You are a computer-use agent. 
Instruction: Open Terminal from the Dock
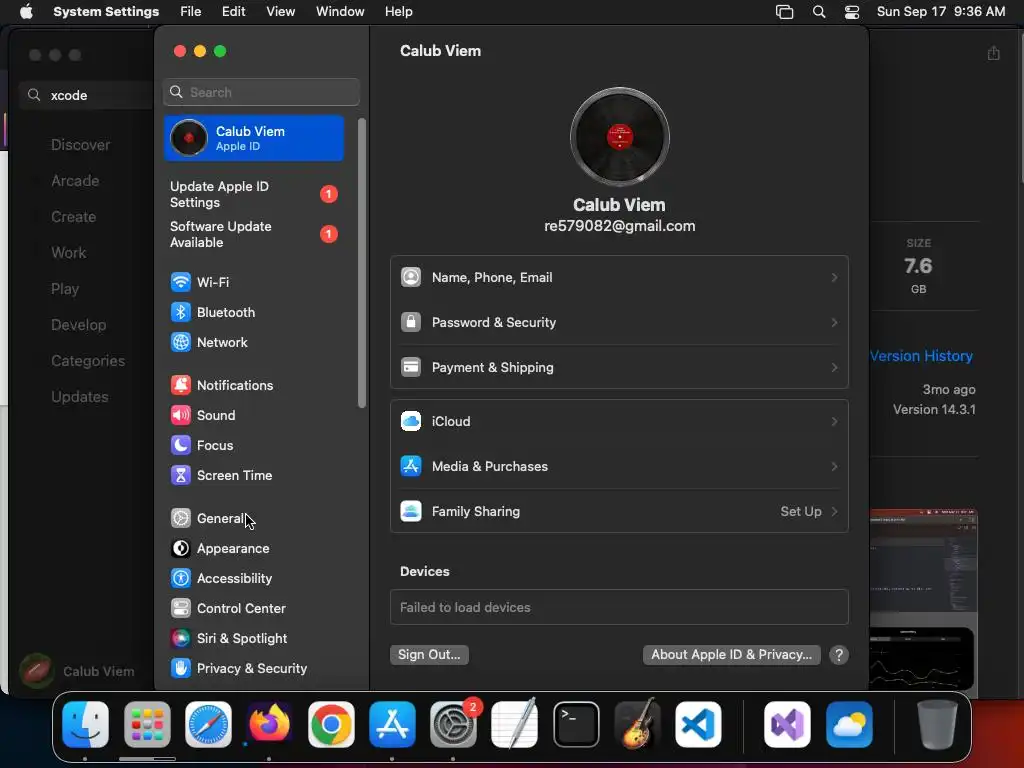(576, 725)
